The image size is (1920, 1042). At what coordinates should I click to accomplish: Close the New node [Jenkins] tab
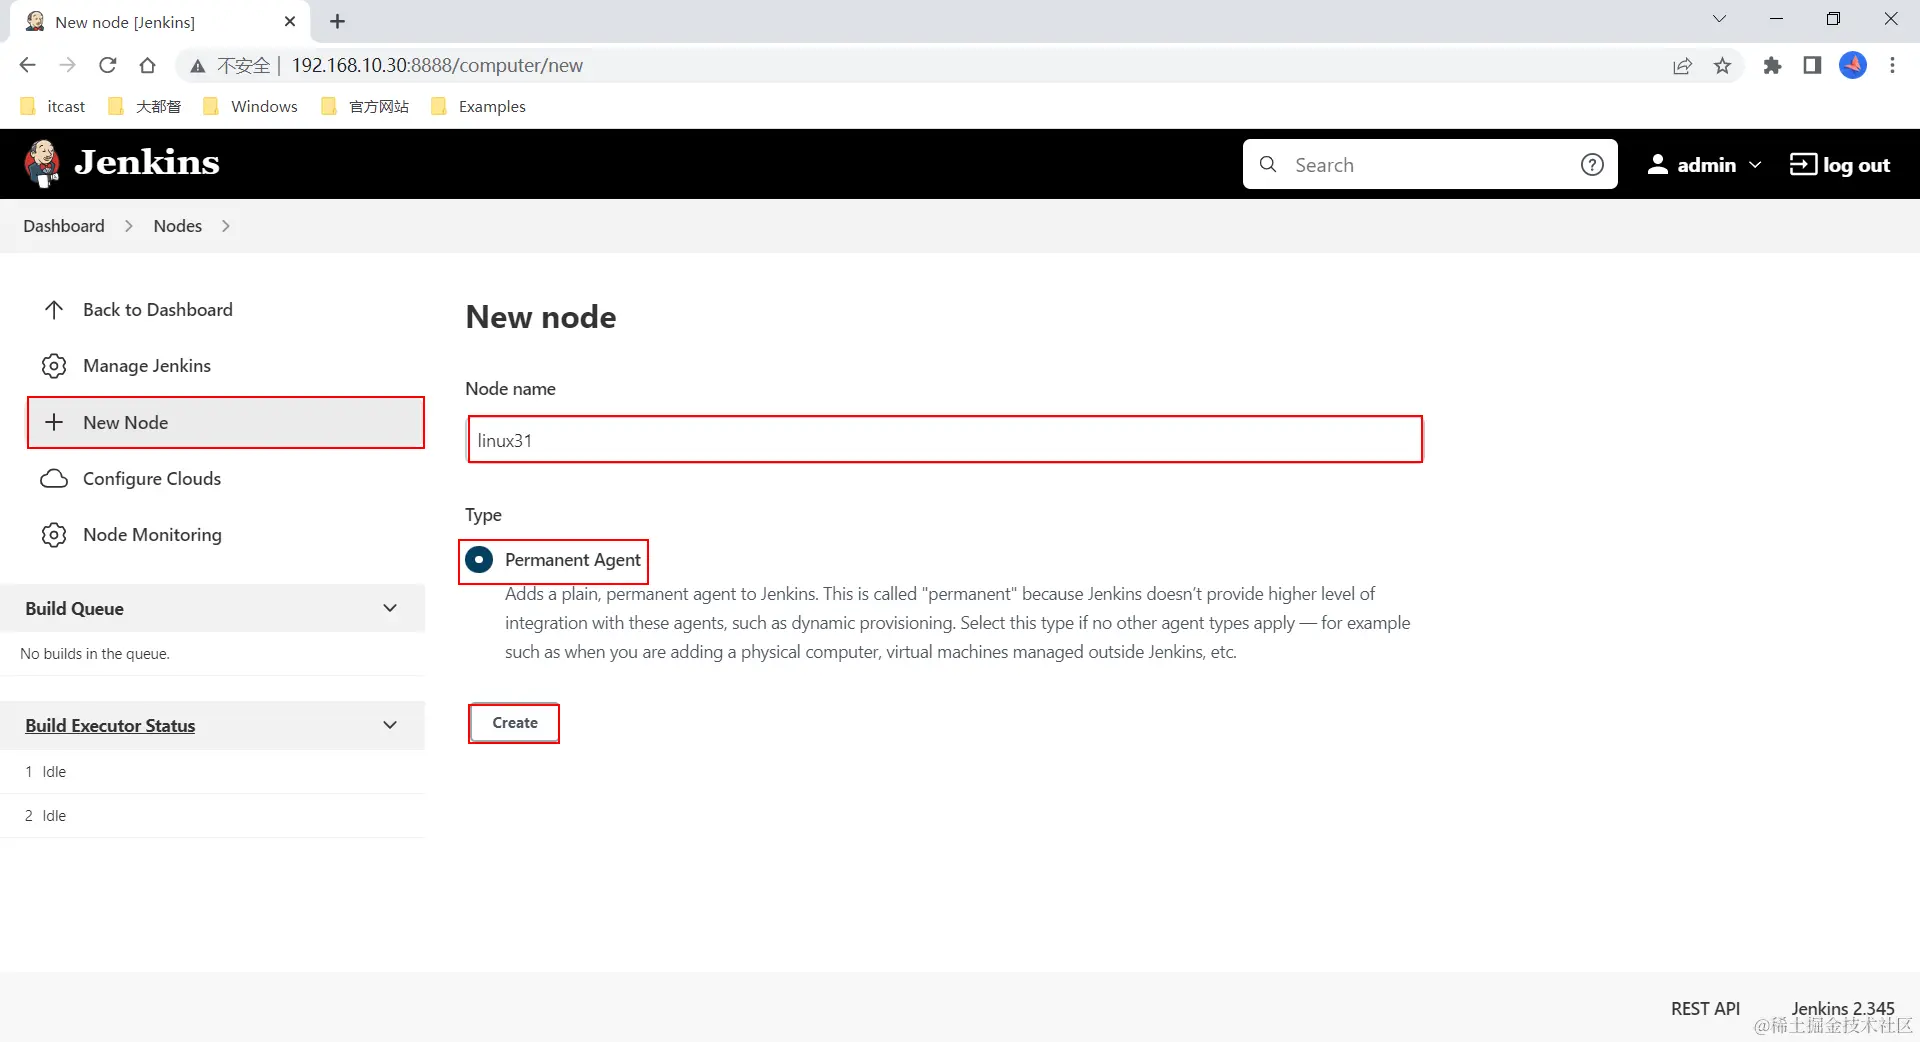[x=290, y=21]
